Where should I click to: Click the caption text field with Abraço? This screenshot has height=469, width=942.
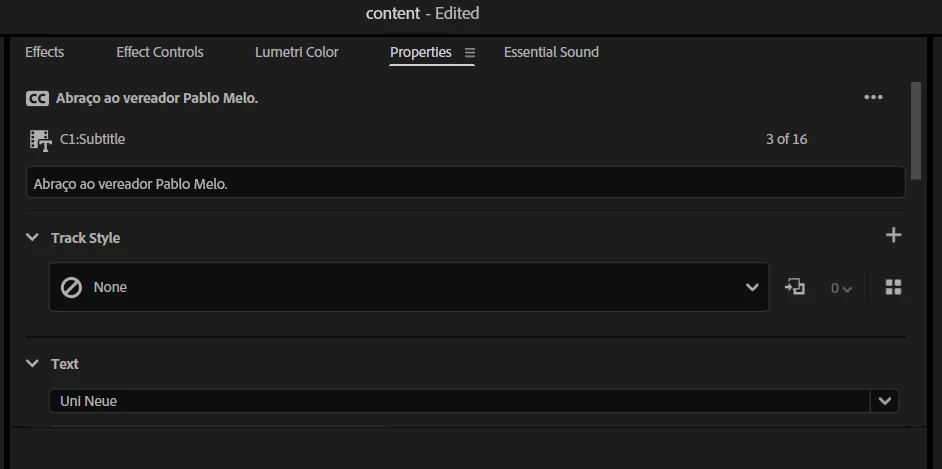(x=466, y=183)
